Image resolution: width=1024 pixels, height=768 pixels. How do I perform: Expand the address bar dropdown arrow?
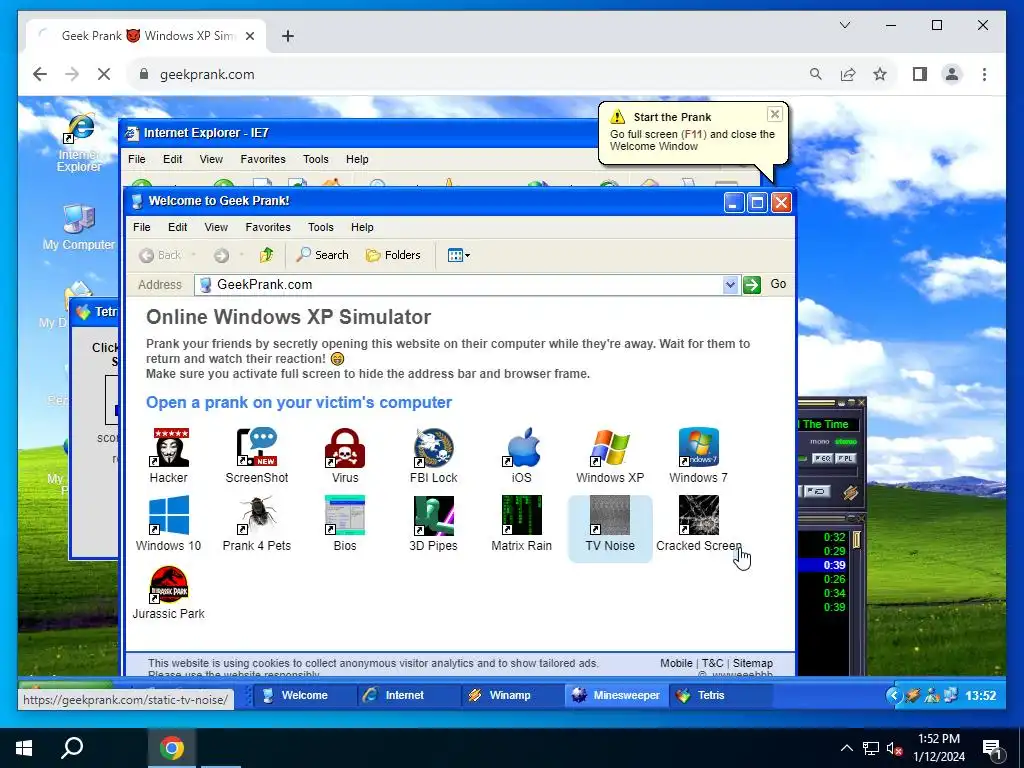tap(730, 285)
